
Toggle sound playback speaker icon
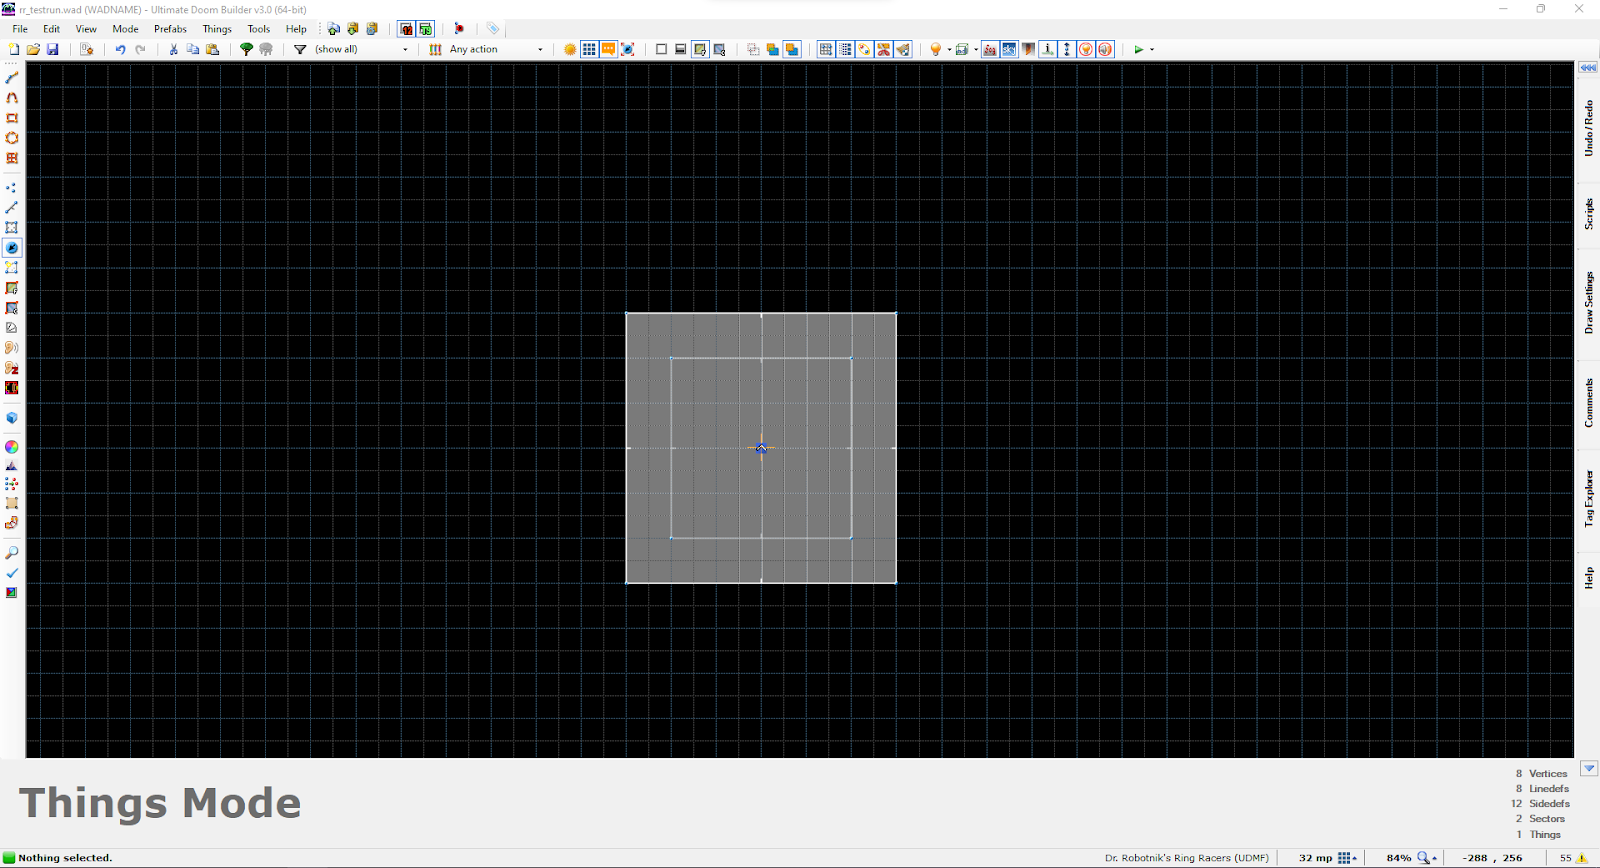[x=1105, y=49]
